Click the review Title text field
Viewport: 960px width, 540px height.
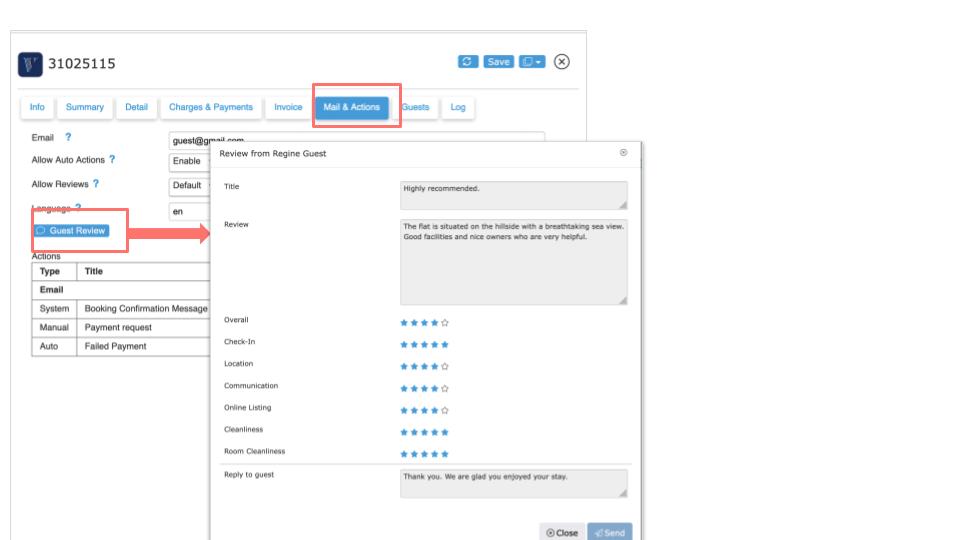pyautogui.click(x=514, y=195)
